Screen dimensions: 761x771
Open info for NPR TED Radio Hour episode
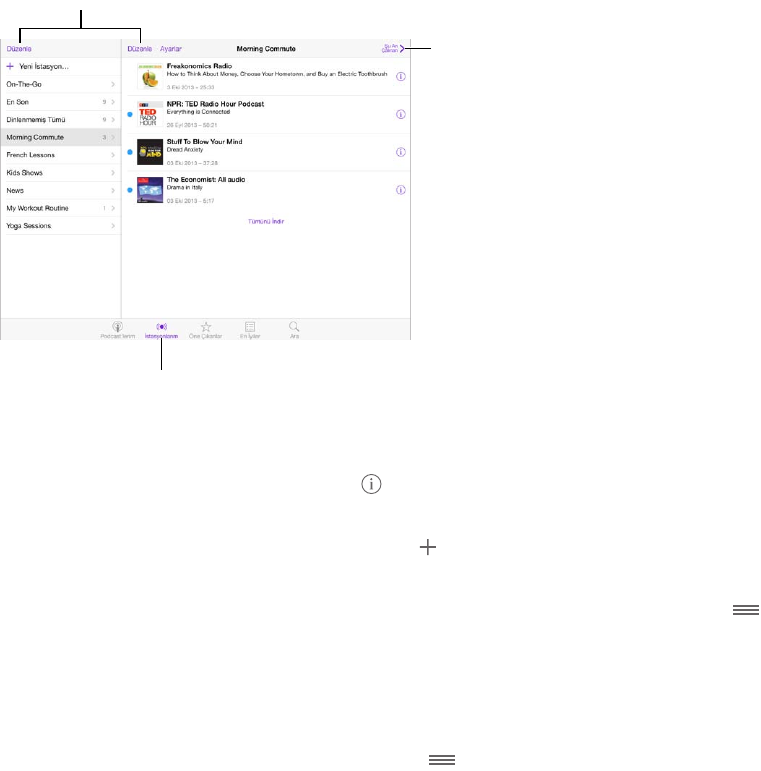[x=401, y=114]
